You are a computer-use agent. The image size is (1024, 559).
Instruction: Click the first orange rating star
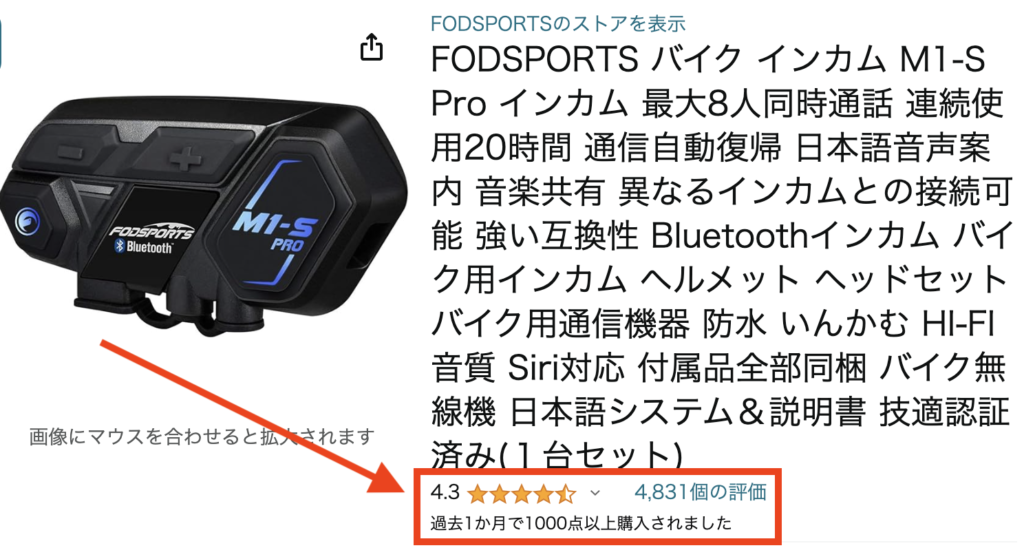[478, 494]
